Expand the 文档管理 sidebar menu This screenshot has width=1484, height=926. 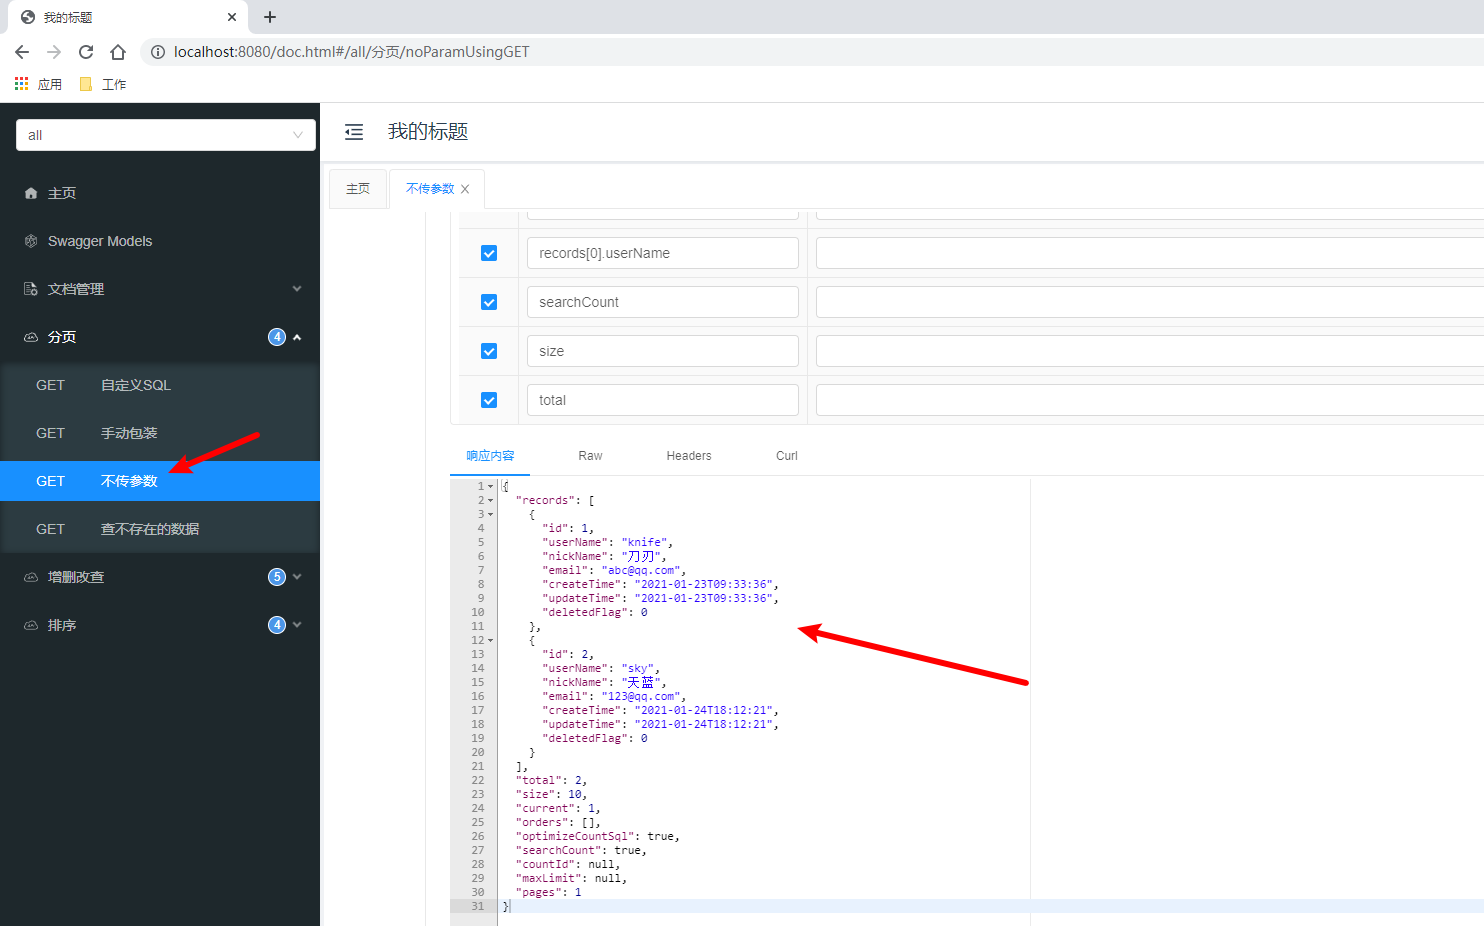click(x=160, y=289)
